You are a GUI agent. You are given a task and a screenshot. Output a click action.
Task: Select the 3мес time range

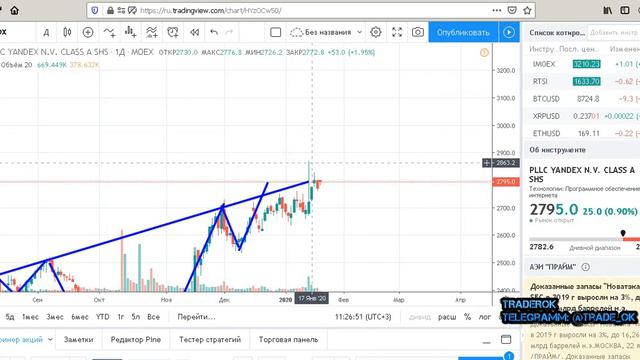[55, 317]
